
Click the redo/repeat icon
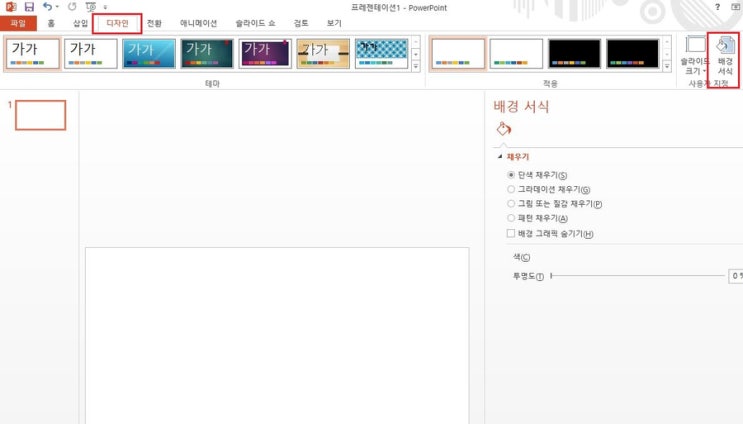pos(72,7)
